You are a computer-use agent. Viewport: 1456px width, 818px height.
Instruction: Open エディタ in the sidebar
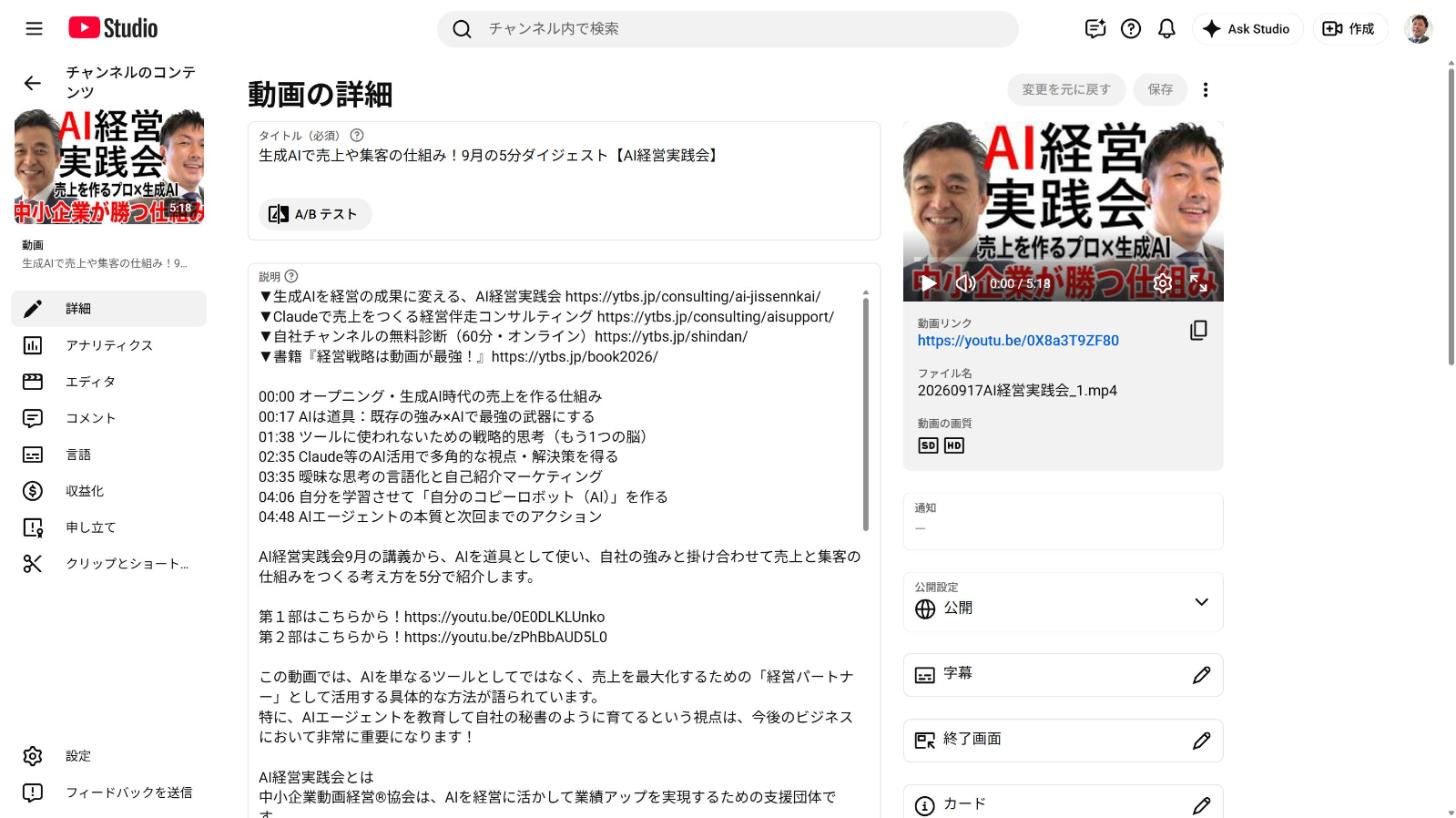[x=109, y=381]
